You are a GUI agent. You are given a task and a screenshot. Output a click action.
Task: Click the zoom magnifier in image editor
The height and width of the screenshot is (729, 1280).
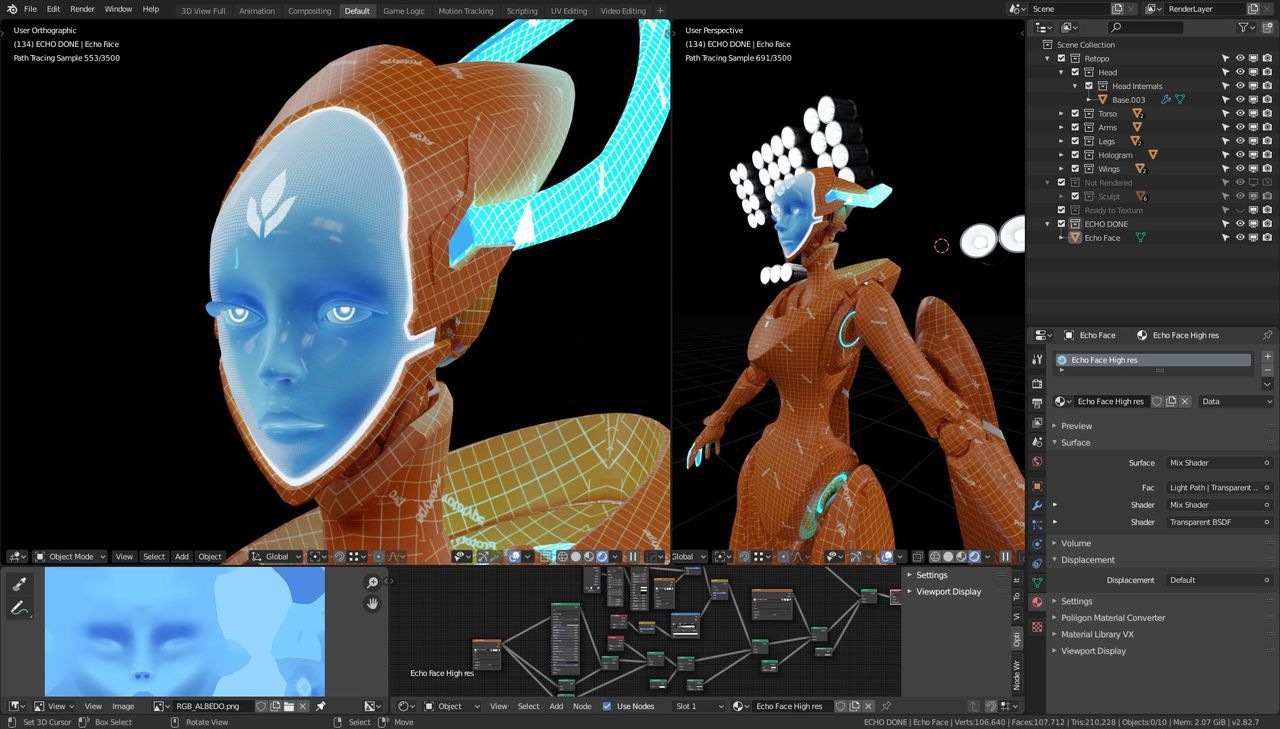point(372,583)
